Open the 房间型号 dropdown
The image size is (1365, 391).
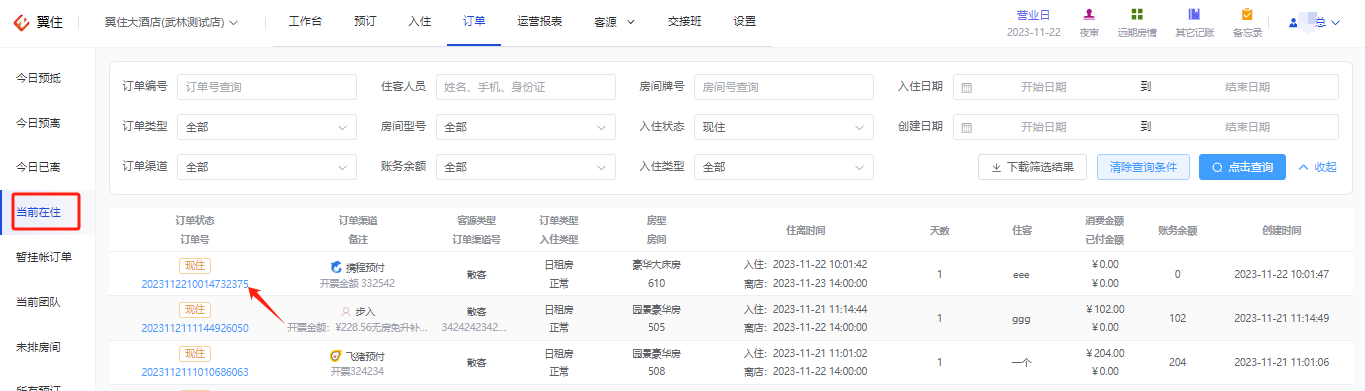(x=525, y=127)
